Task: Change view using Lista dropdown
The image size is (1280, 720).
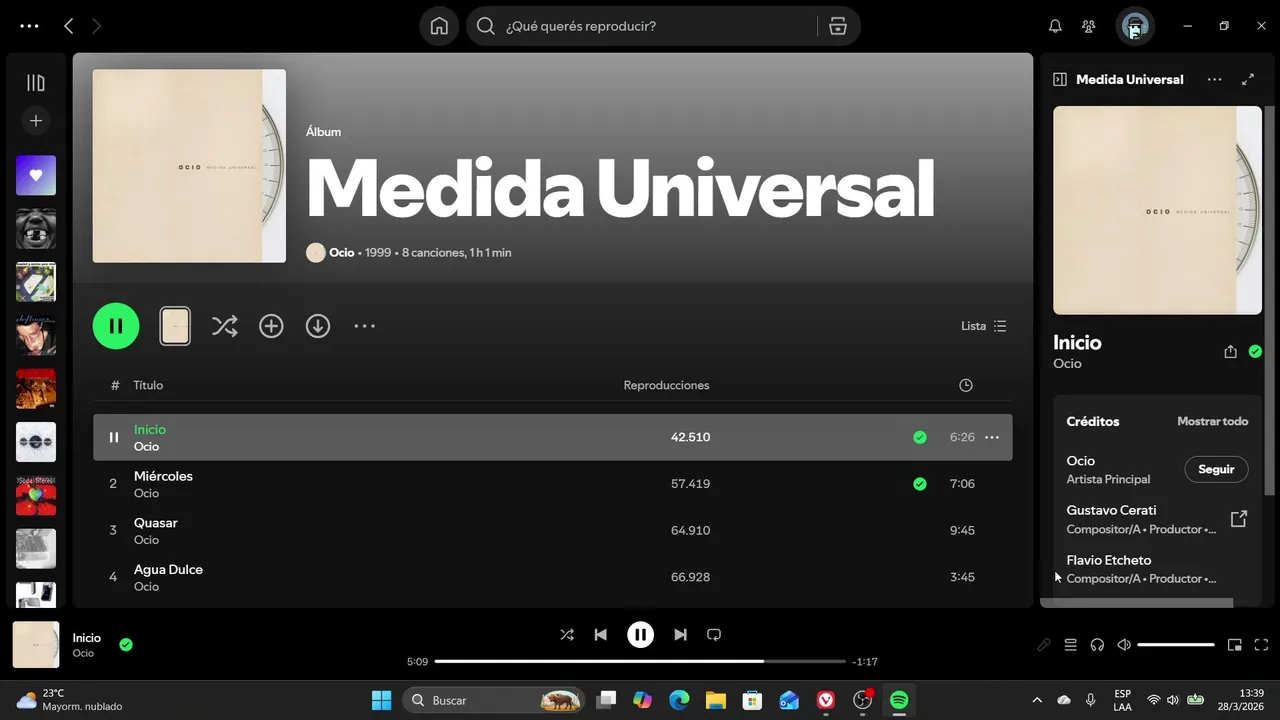Action: pyautogui.click(x=984, y=326)
